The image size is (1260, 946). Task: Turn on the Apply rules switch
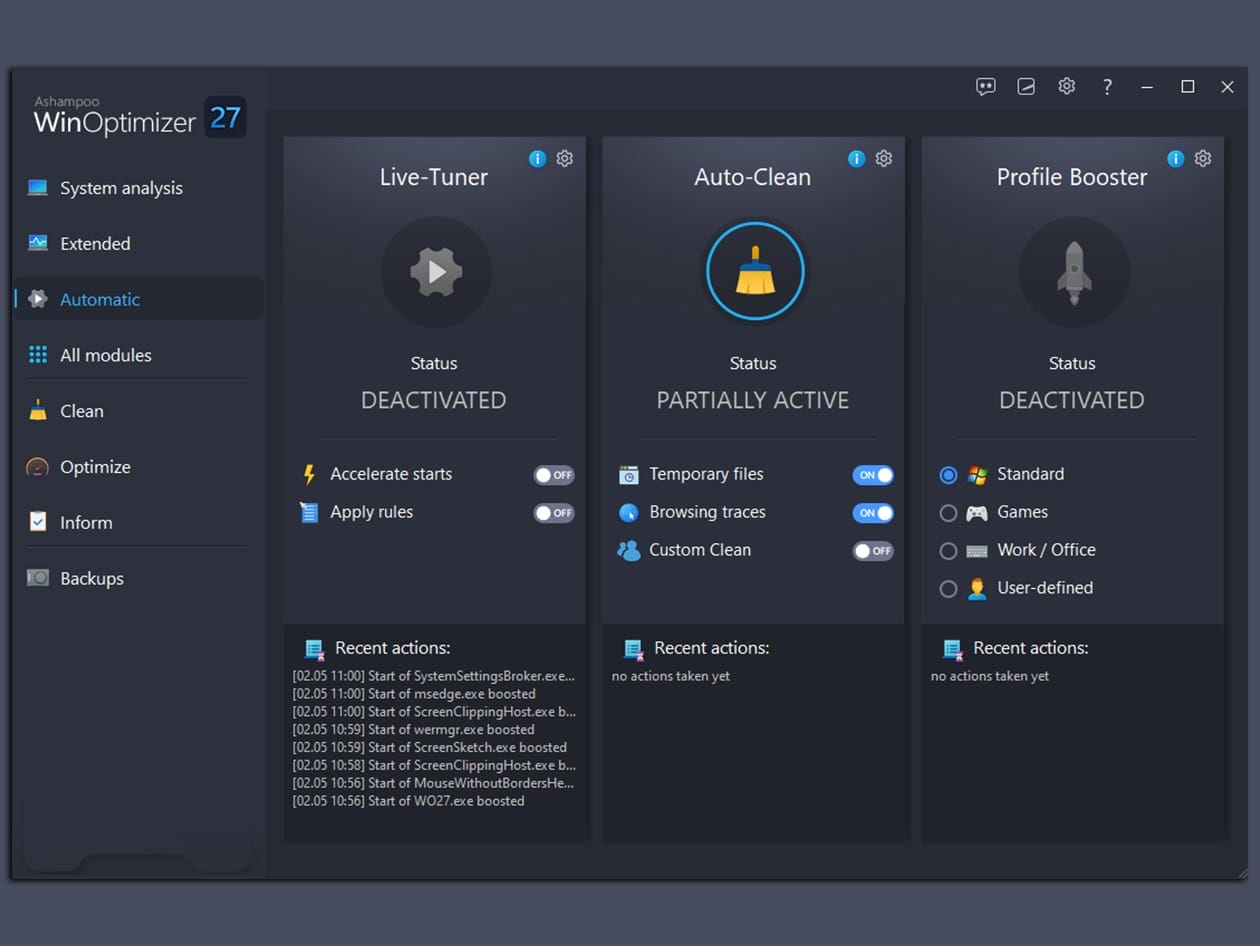[x=554, y=513]
